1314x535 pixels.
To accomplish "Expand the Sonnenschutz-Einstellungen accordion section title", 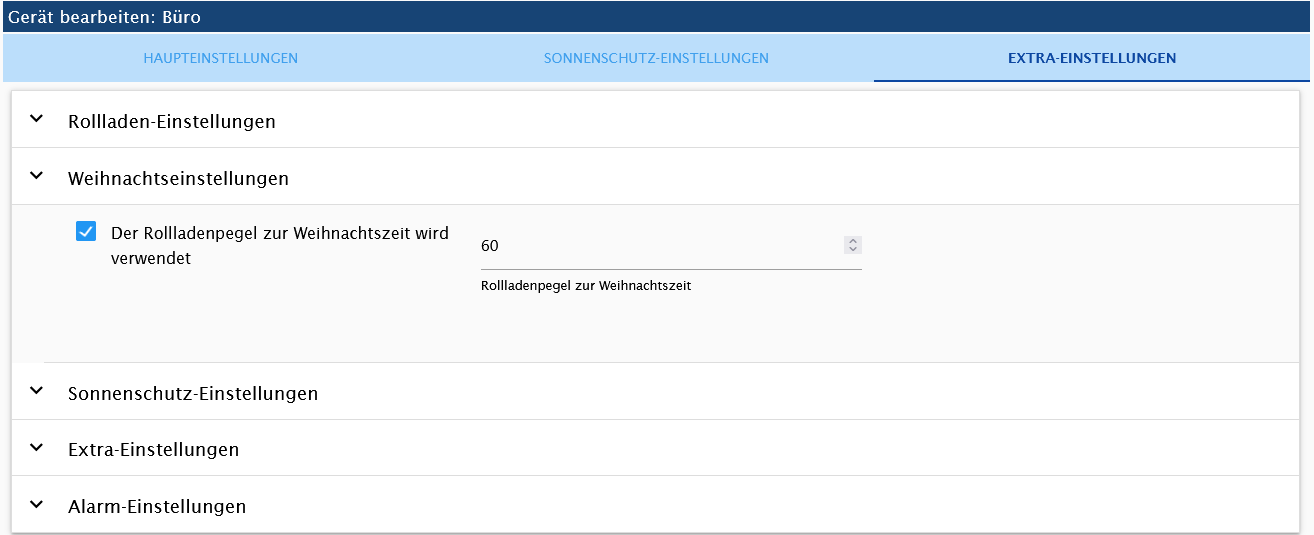I will 193,394.
